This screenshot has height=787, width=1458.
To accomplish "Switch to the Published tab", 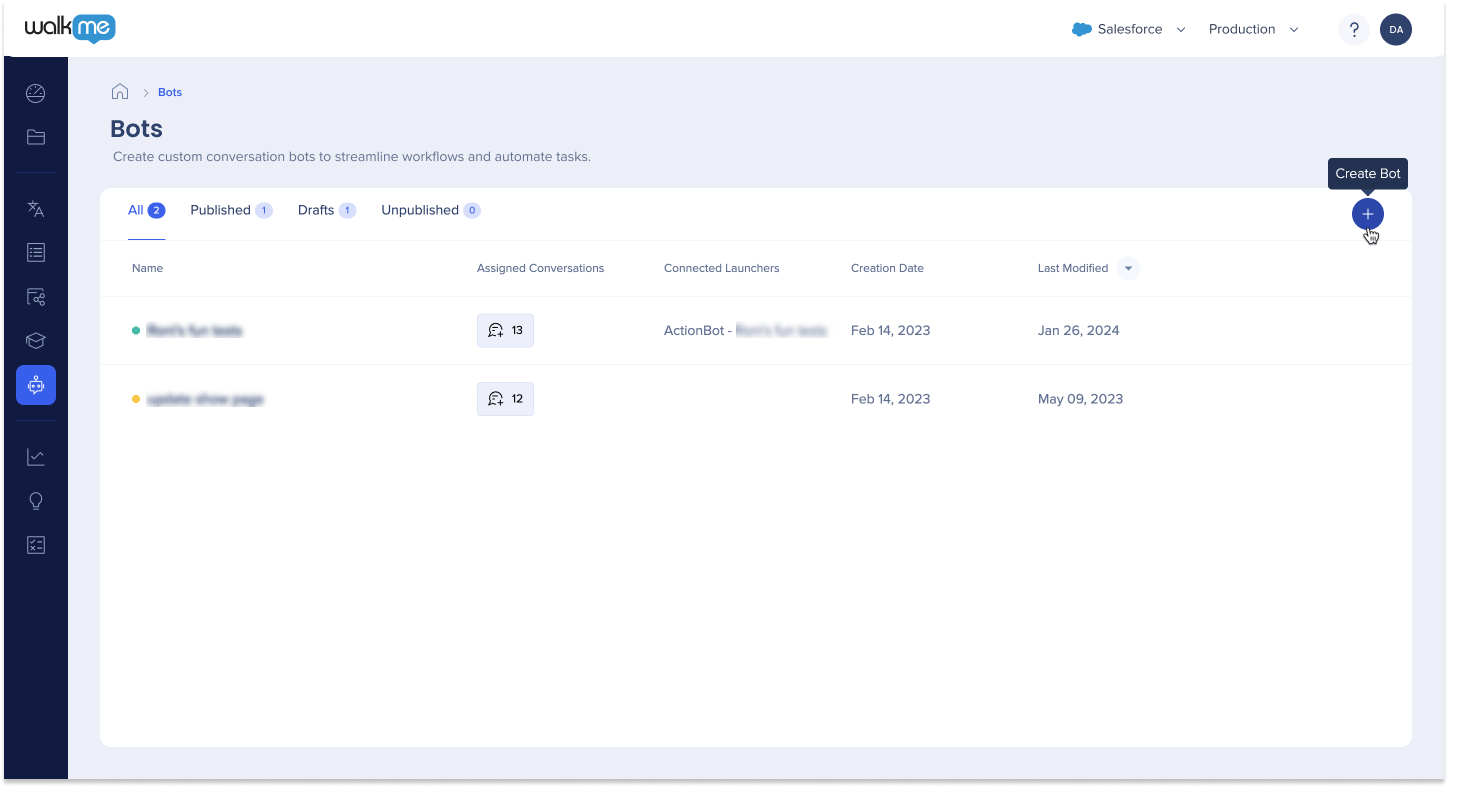I will click(231, 211).
